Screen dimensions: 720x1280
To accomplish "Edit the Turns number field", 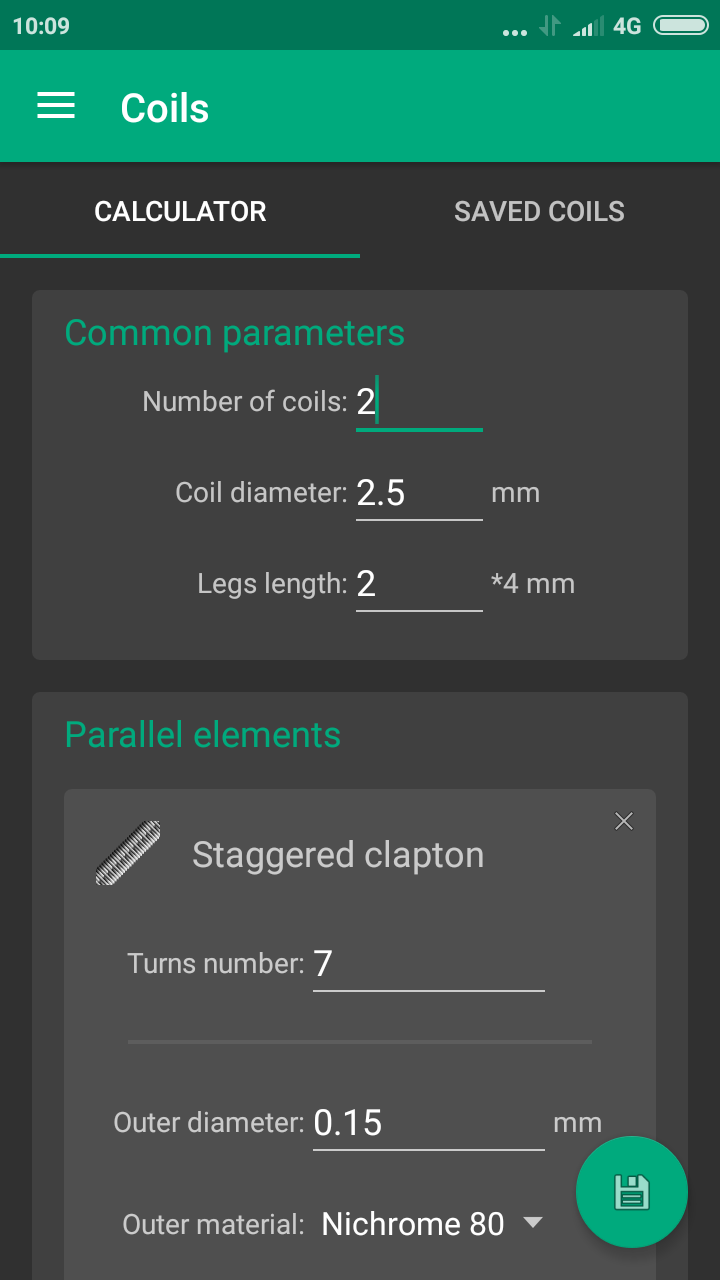I will click(x=429, y=964).
